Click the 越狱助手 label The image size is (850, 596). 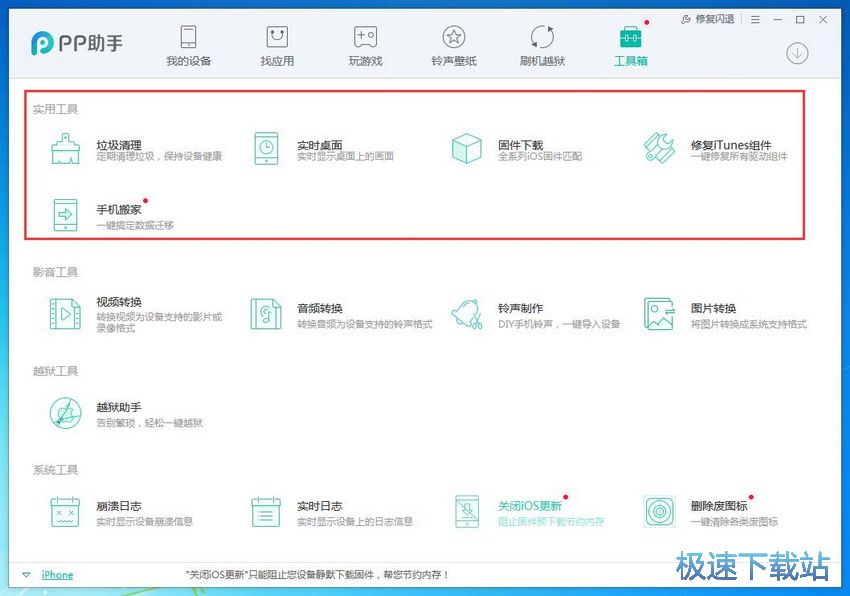tap(119, 407)
